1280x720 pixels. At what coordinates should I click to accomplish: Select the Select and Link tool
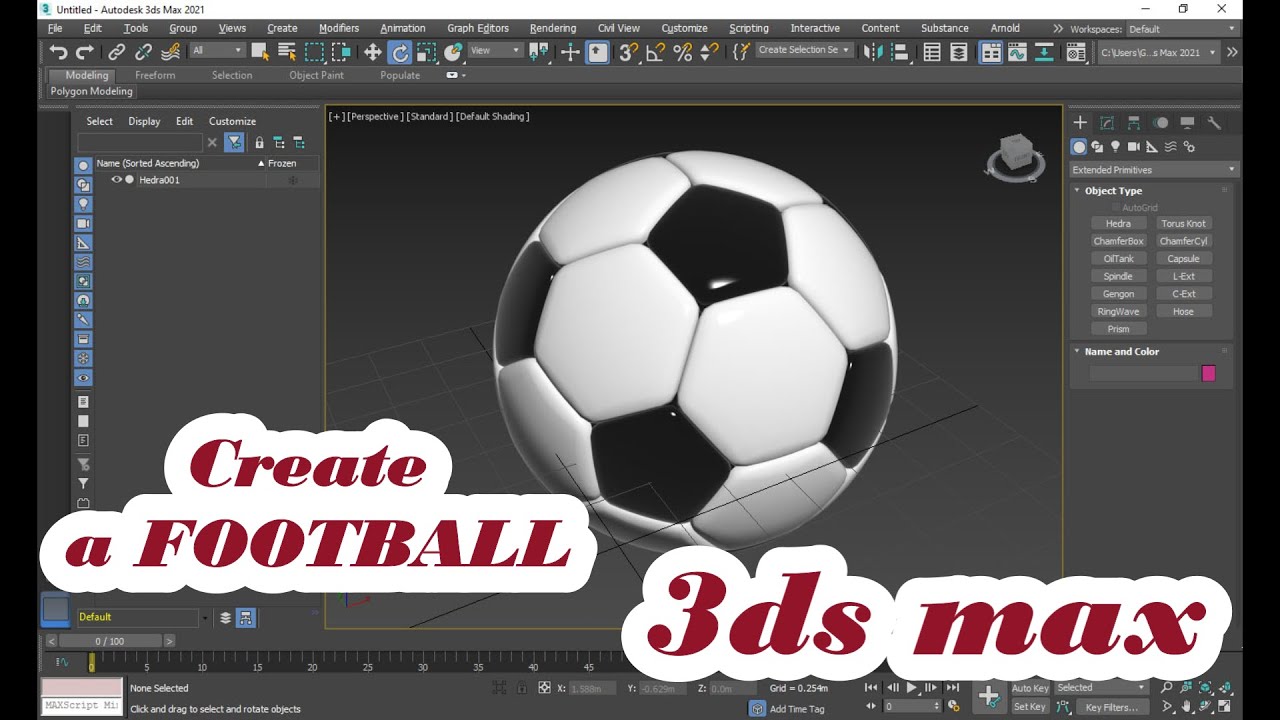click(117, 52)
